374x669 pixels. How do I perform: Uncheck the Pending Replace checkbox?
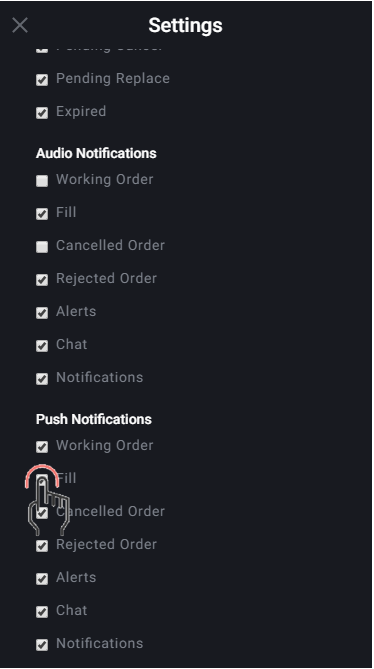coord(42,79)
